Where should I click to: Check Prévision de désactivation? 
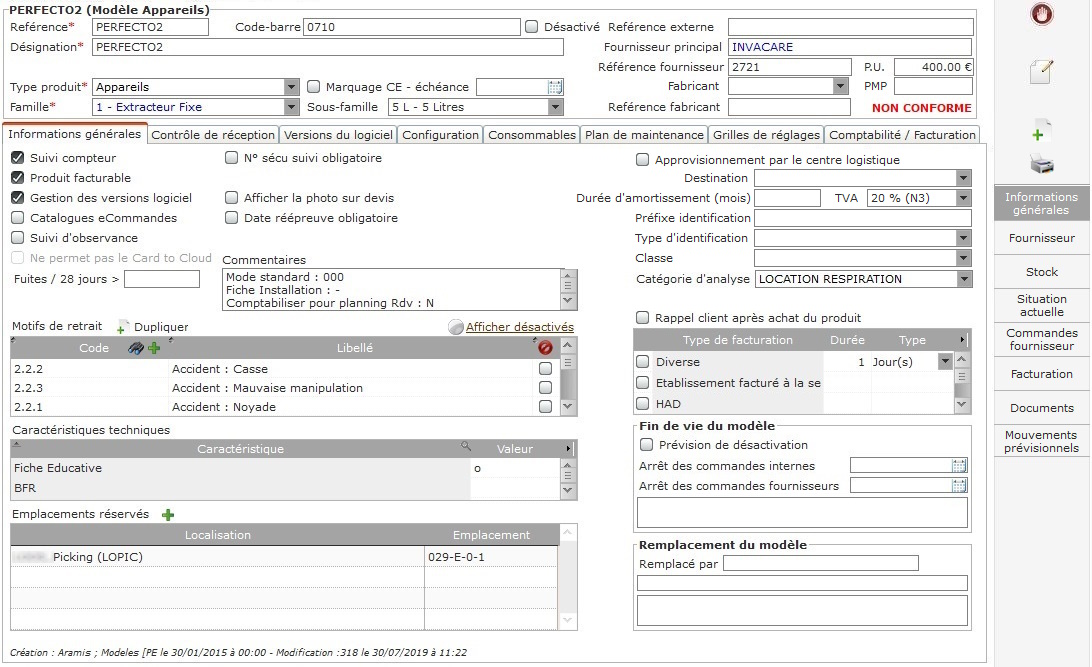point(646,444)
